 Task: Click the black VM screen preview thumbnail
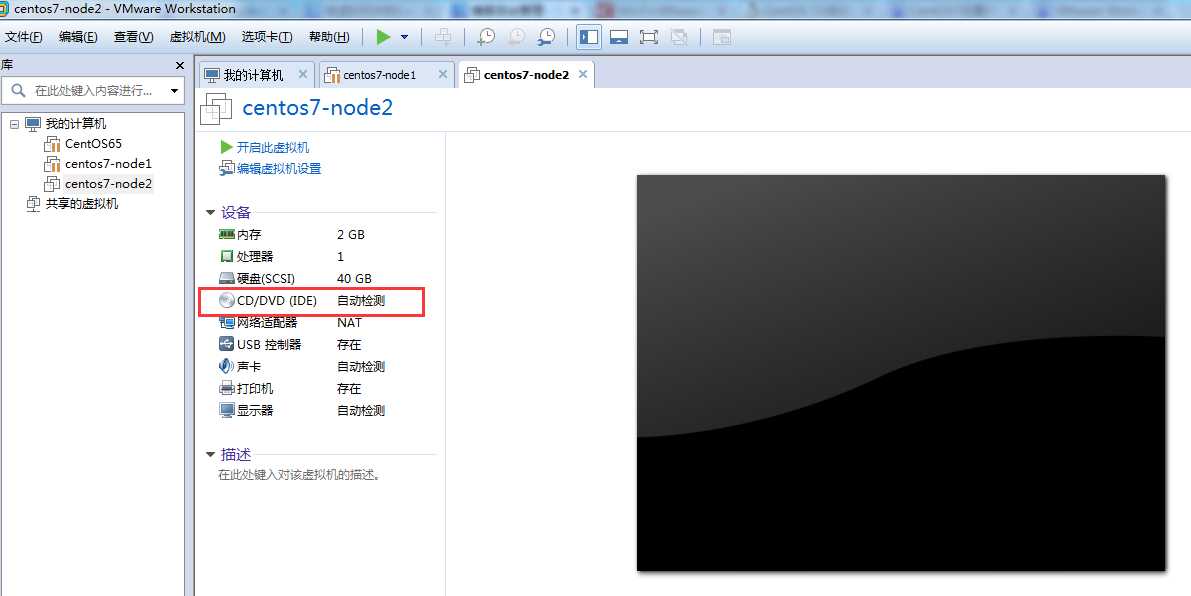(x=901, y=373)
